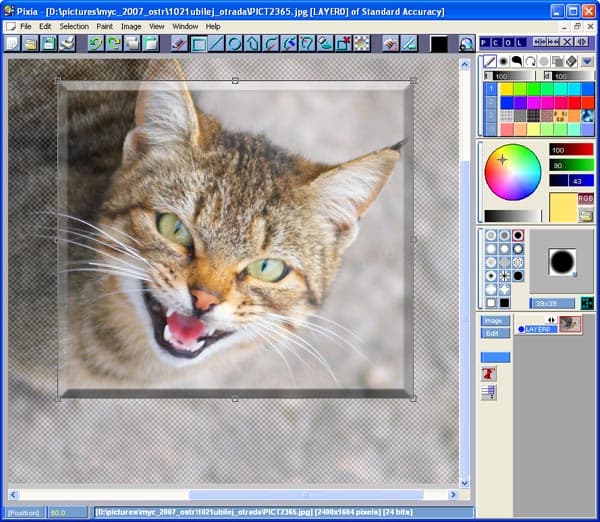The image size is (600, 522).
Task: Toggle the RGB color mode button
Action: click(x=585, y=198)
